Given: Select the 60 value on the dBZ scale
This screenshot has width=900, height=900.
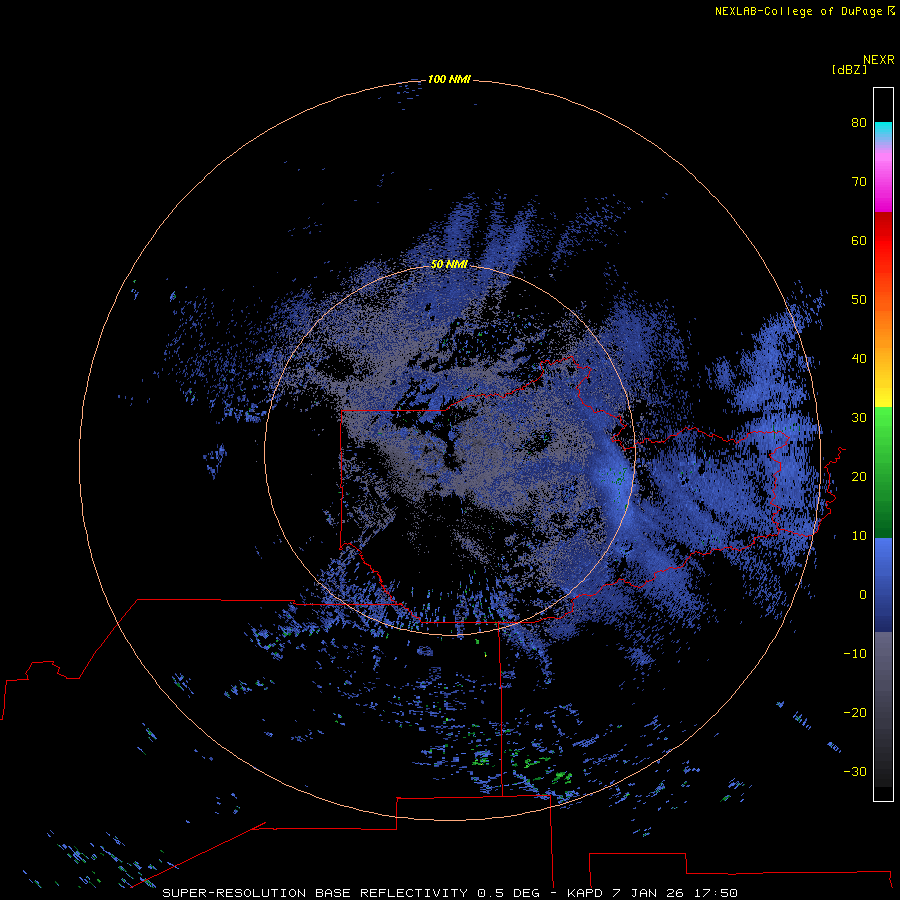Looking at the screenshot, I should (x=859, y=240).
